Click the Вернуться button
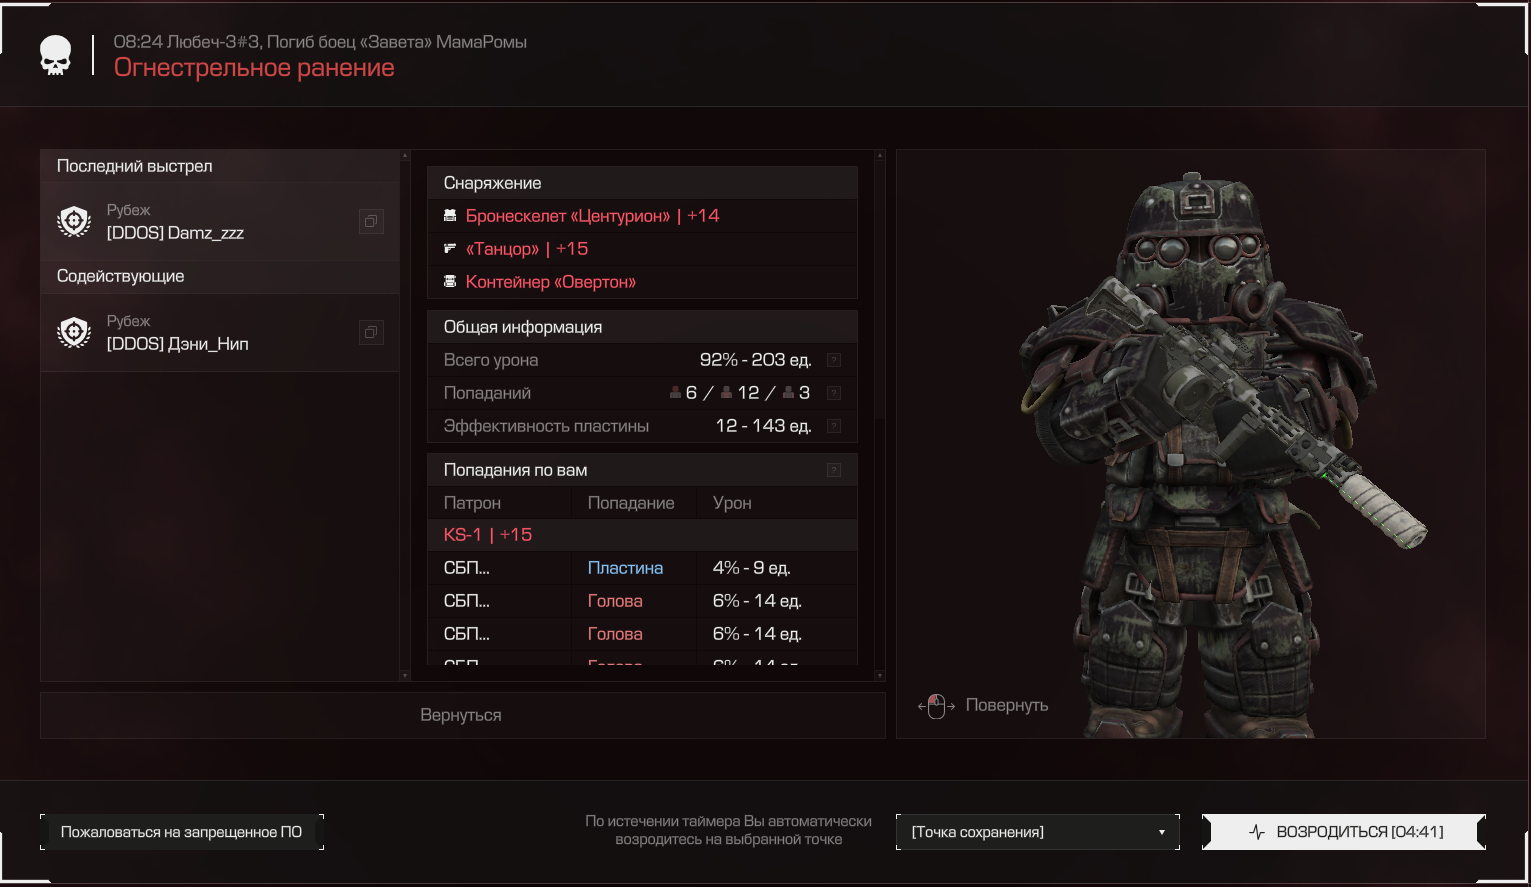The image size is (1531, 887). click(462, 716)
